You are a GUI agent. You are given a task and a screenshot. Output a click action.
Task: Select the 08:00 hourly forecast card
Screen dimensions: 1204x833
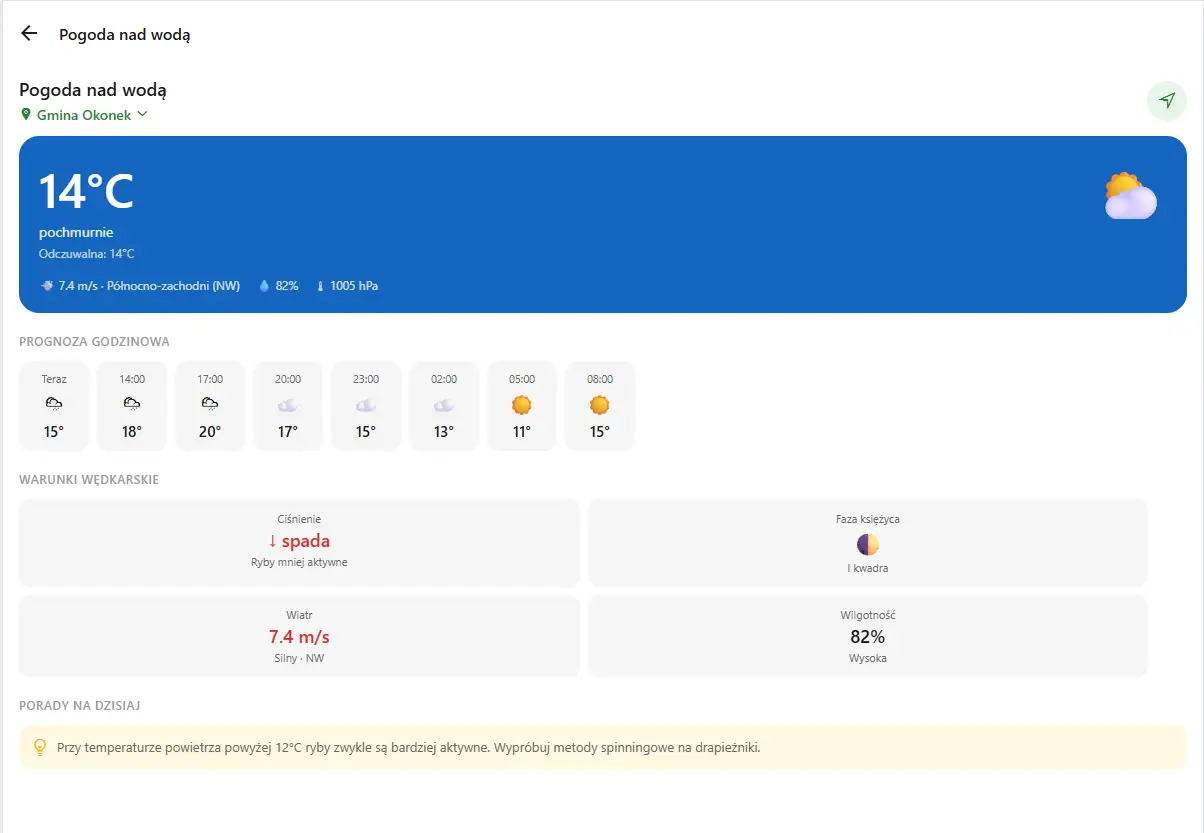point(600,406)
